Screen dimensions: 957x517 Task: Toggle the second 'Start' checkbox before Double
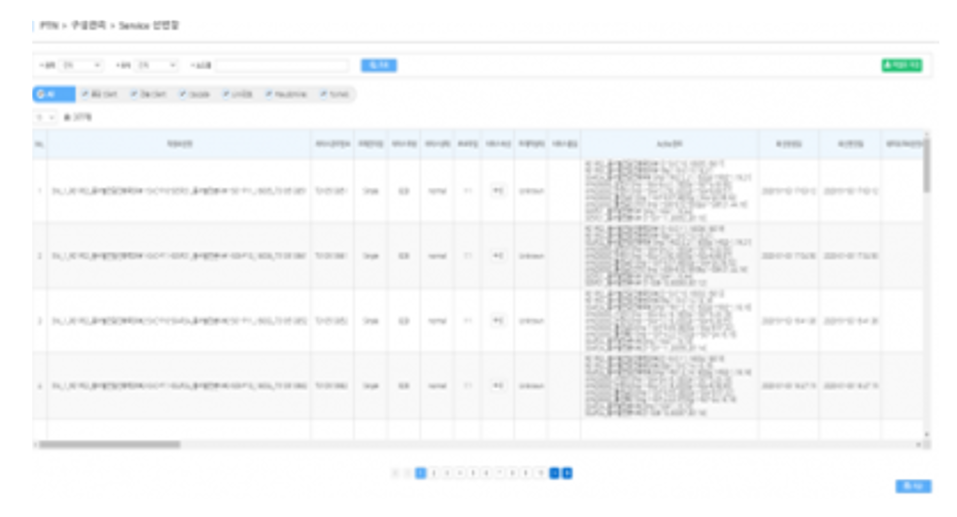click(134, 94)
